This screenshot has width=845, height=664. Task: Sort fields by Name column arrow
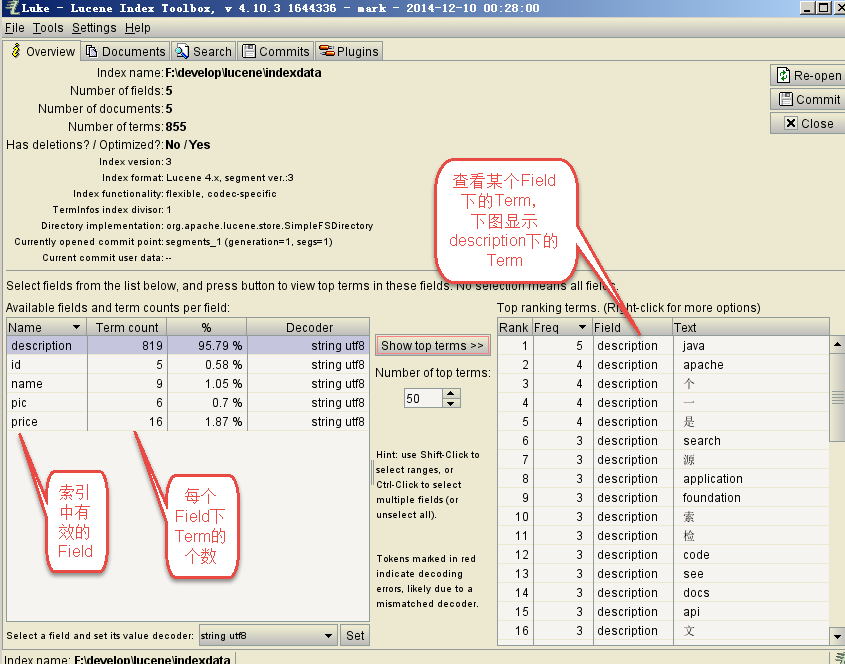point(76,327)
